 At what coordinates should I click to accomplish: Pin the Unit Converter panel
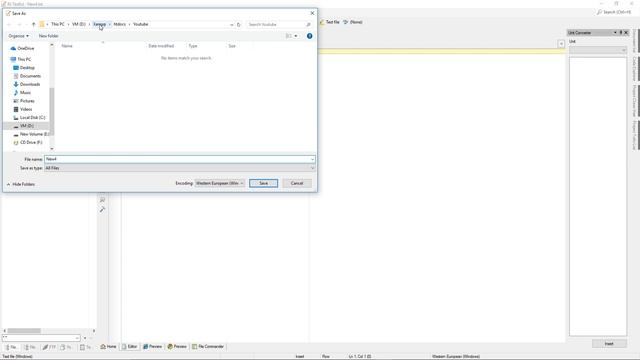pos(621,33)
